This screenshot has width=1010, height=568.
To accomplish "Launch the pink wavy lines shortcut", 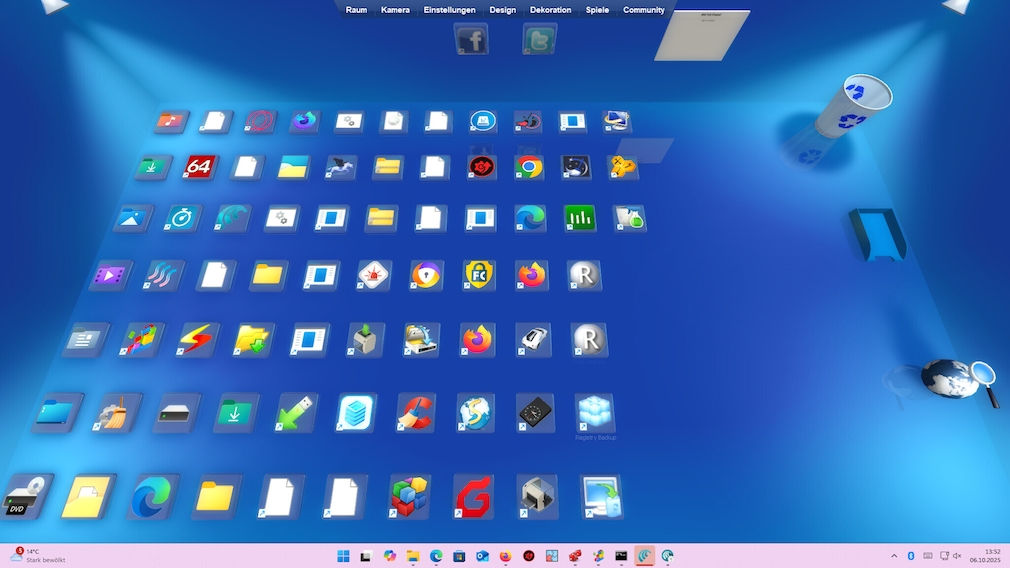I will click(162, 276).
